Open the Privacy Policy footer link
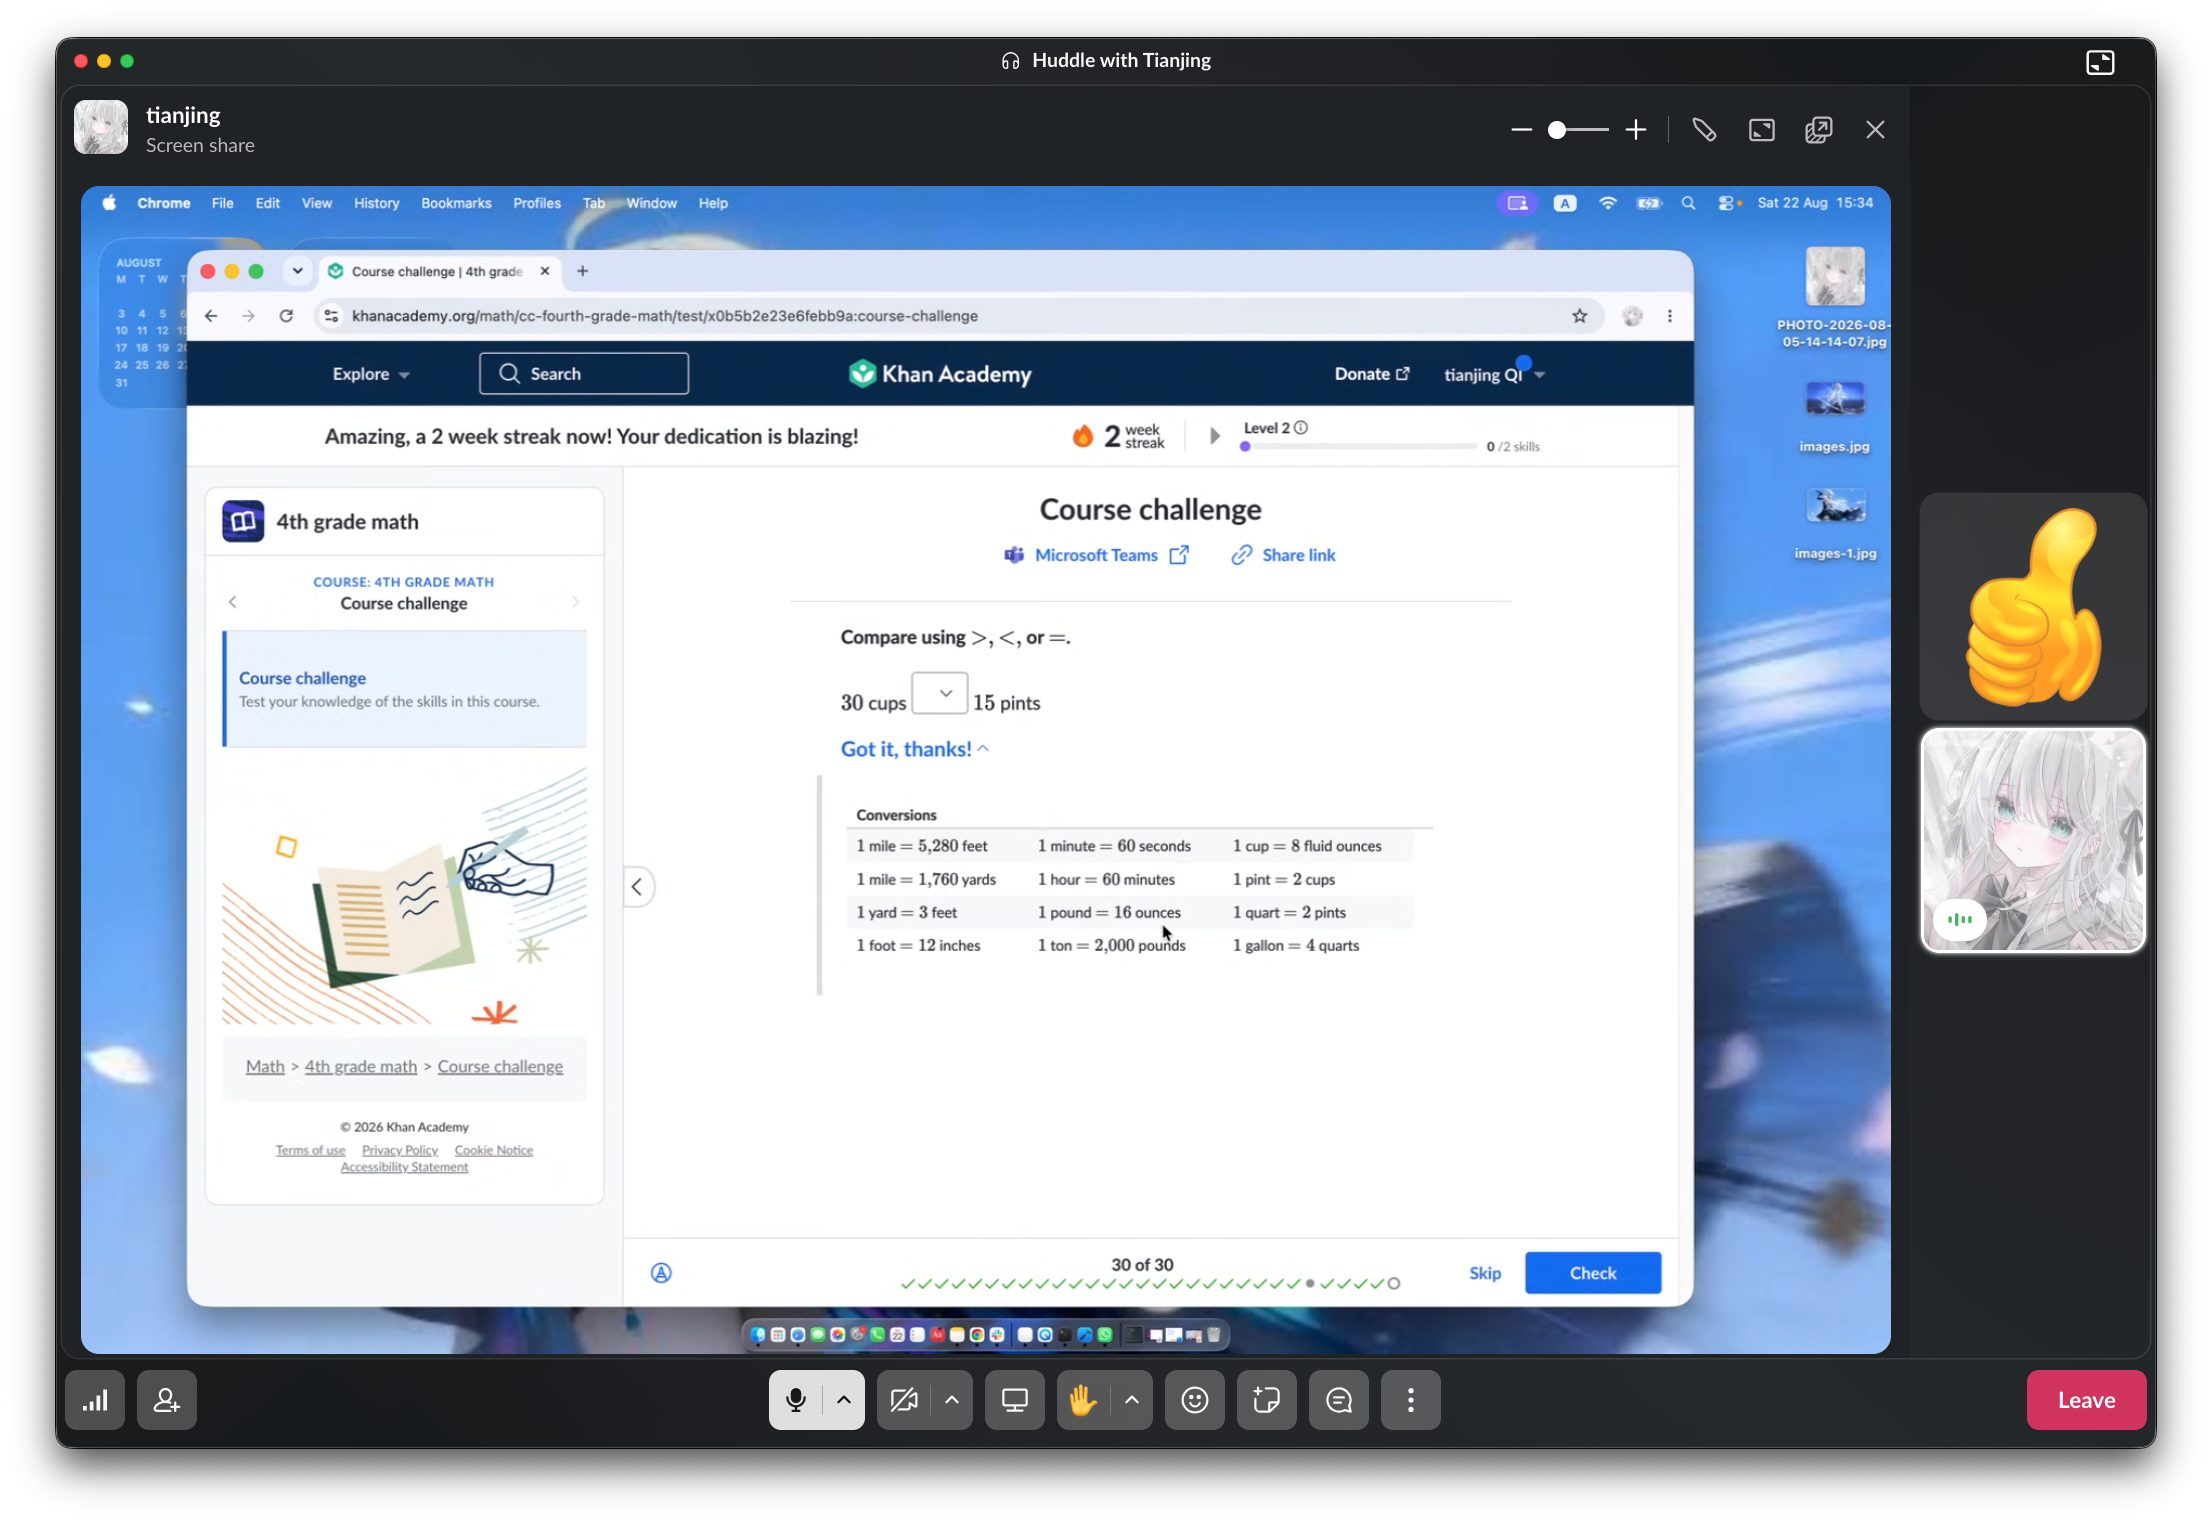Image resolution: width=2212 pixels, height=1522 pixels. (x=400, y=1150)
